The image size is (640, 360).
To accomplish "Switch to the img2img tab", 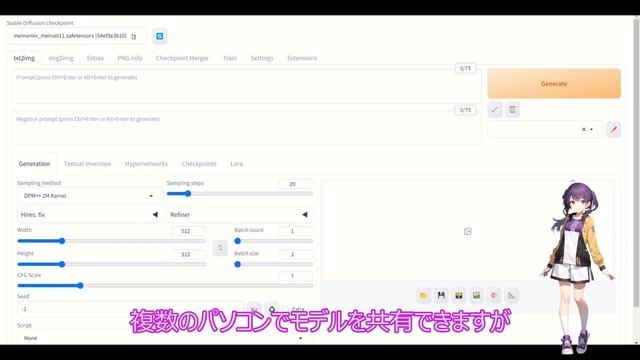I will pos(61,58).
